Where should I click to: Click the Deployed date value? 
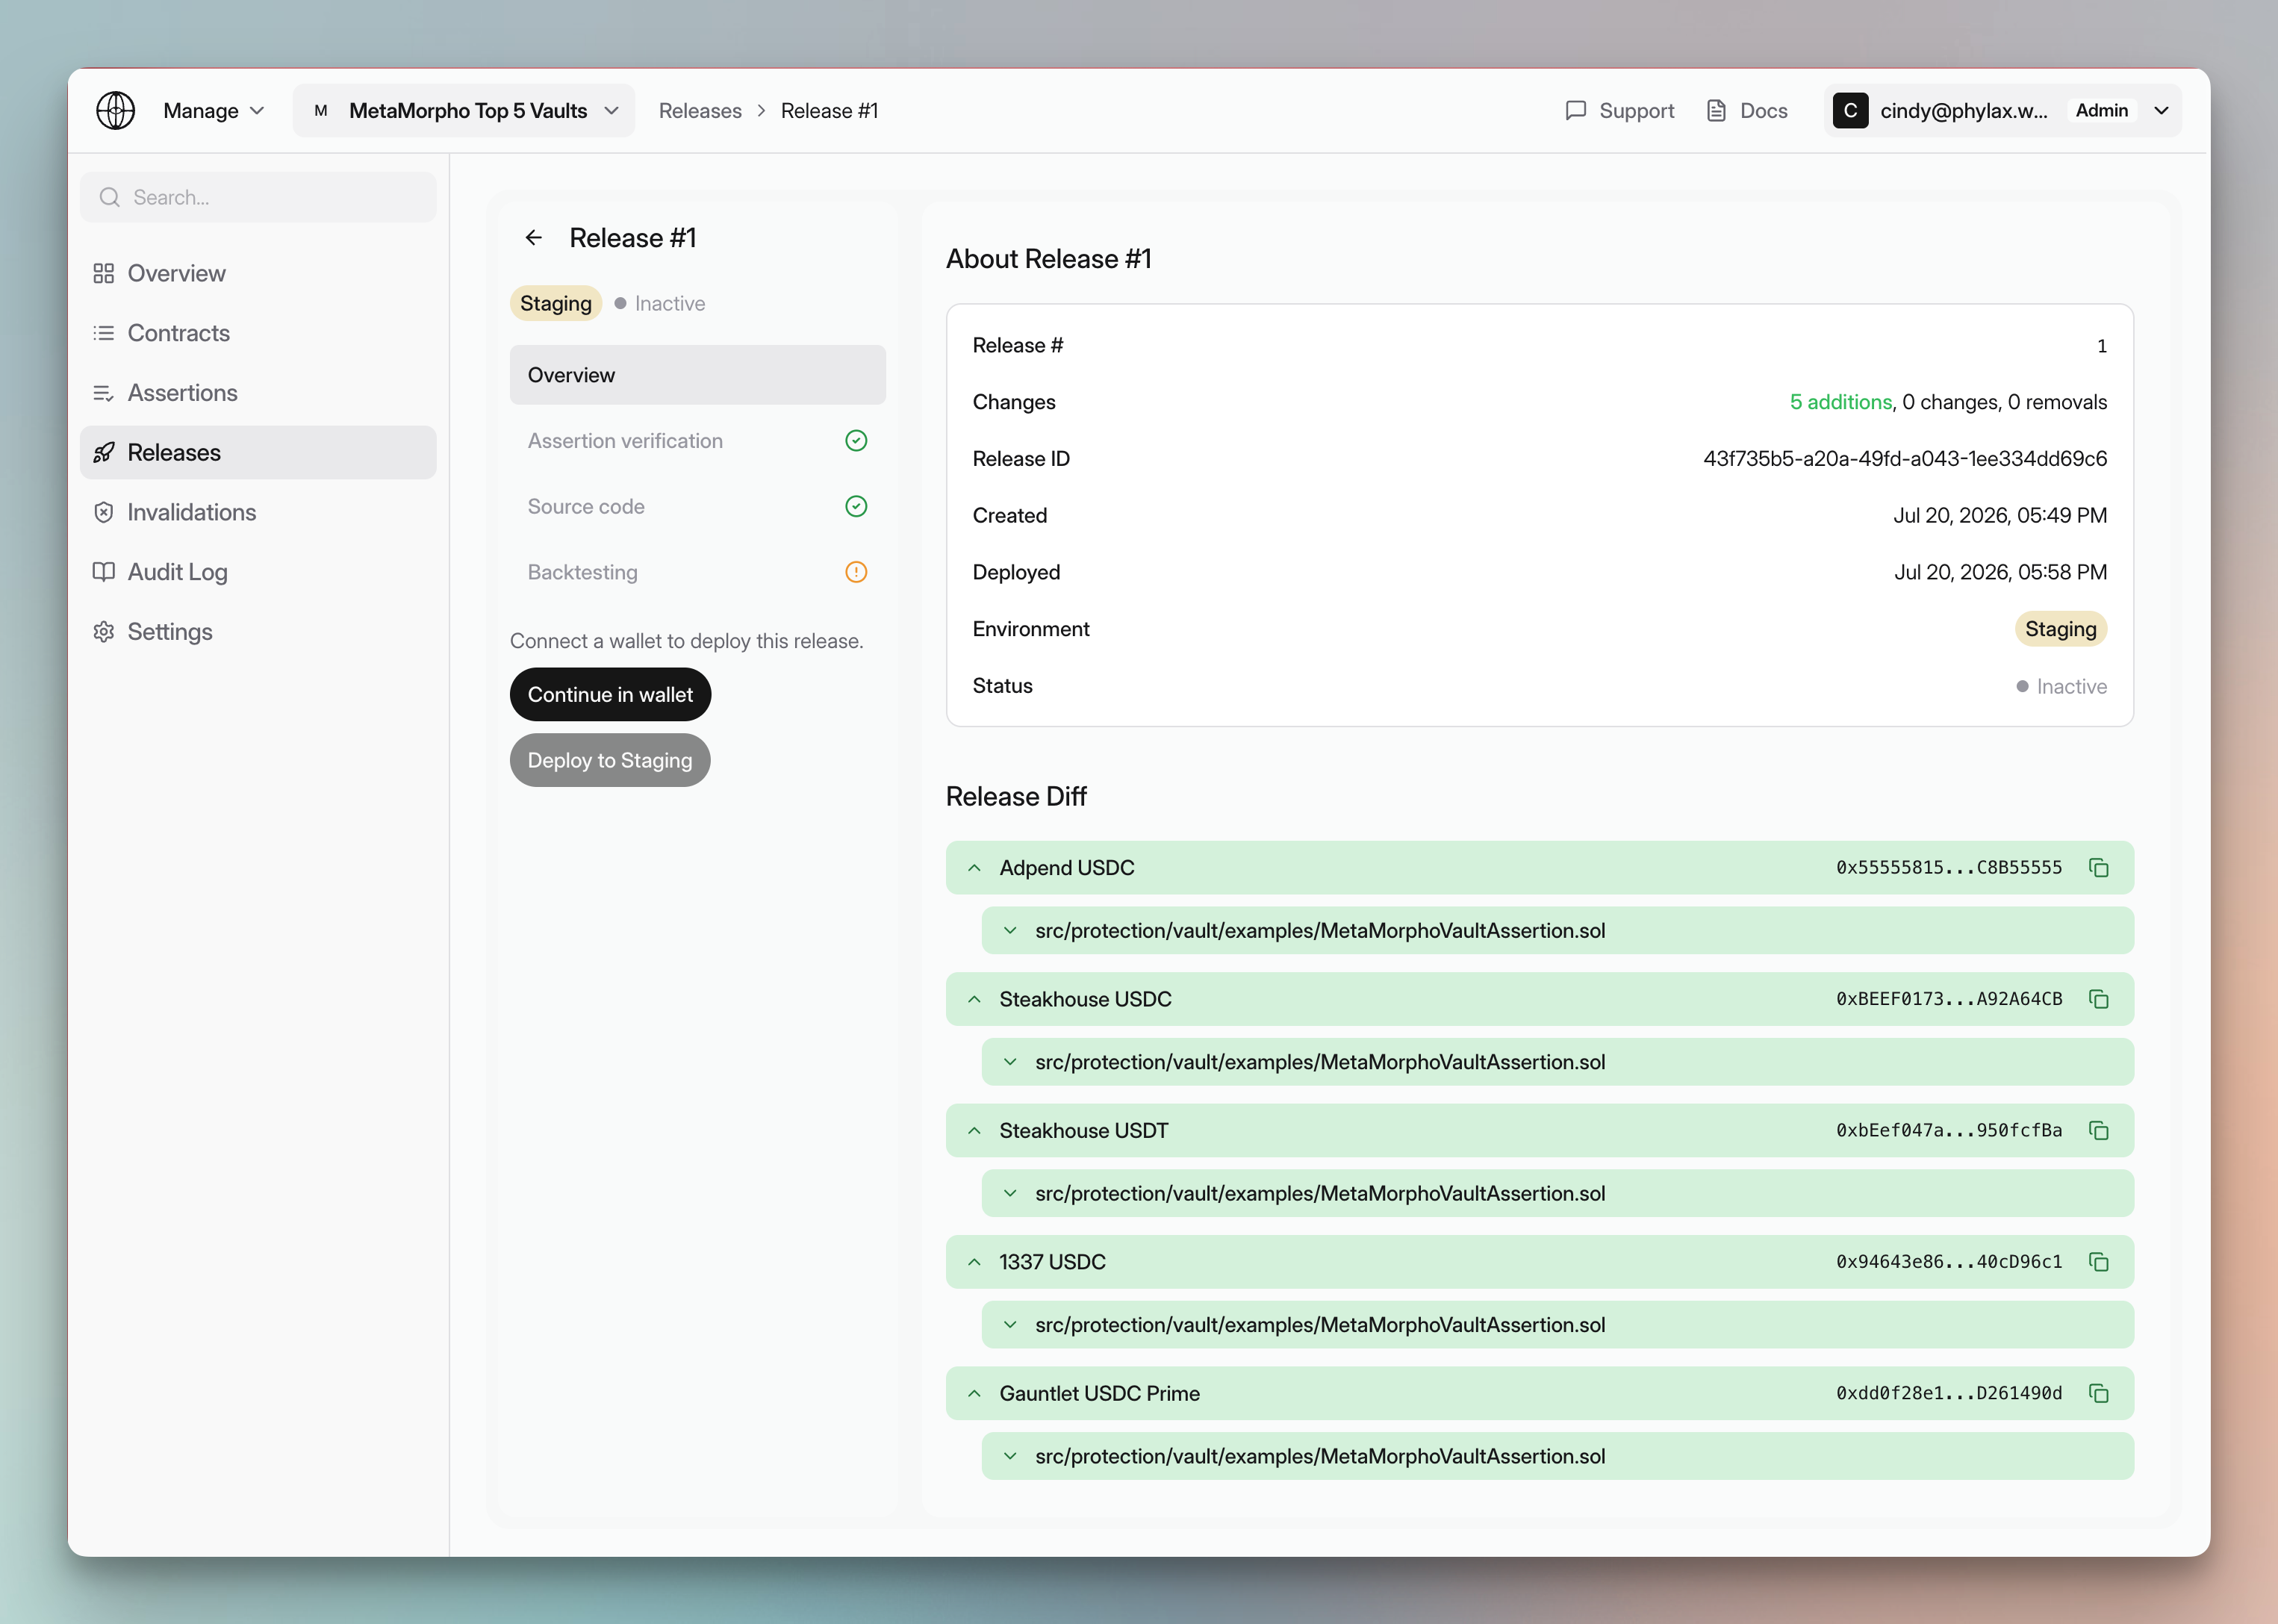click(x=2000, y=572)
